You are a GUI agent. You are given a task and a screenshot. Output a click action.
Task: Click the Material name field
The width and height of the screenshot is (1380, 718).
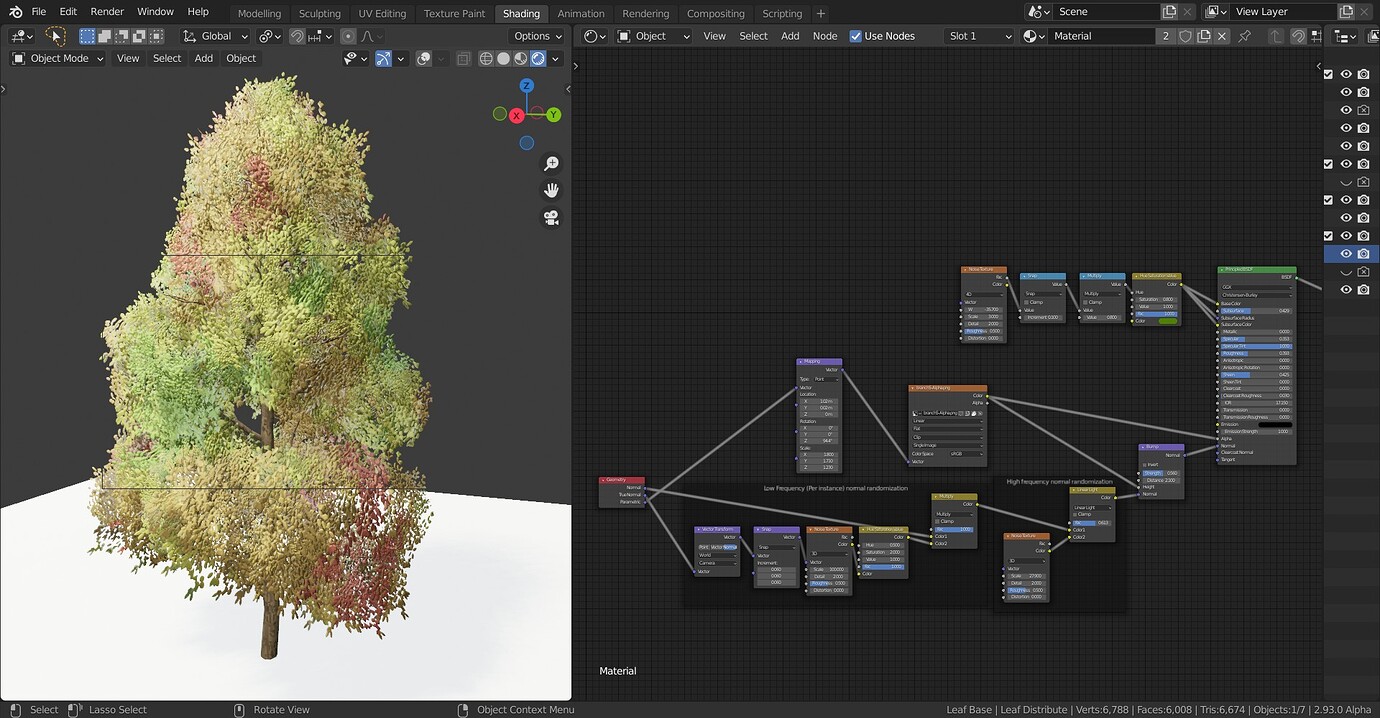point(1100,36)
